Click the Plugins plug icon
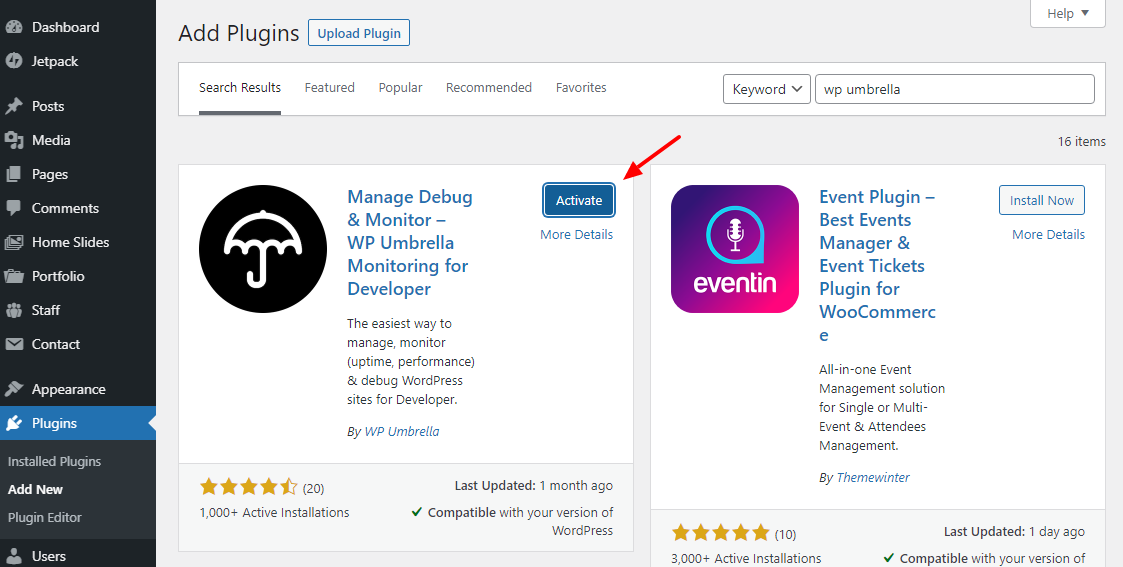The image size is (1123, 567). (14, 423)
